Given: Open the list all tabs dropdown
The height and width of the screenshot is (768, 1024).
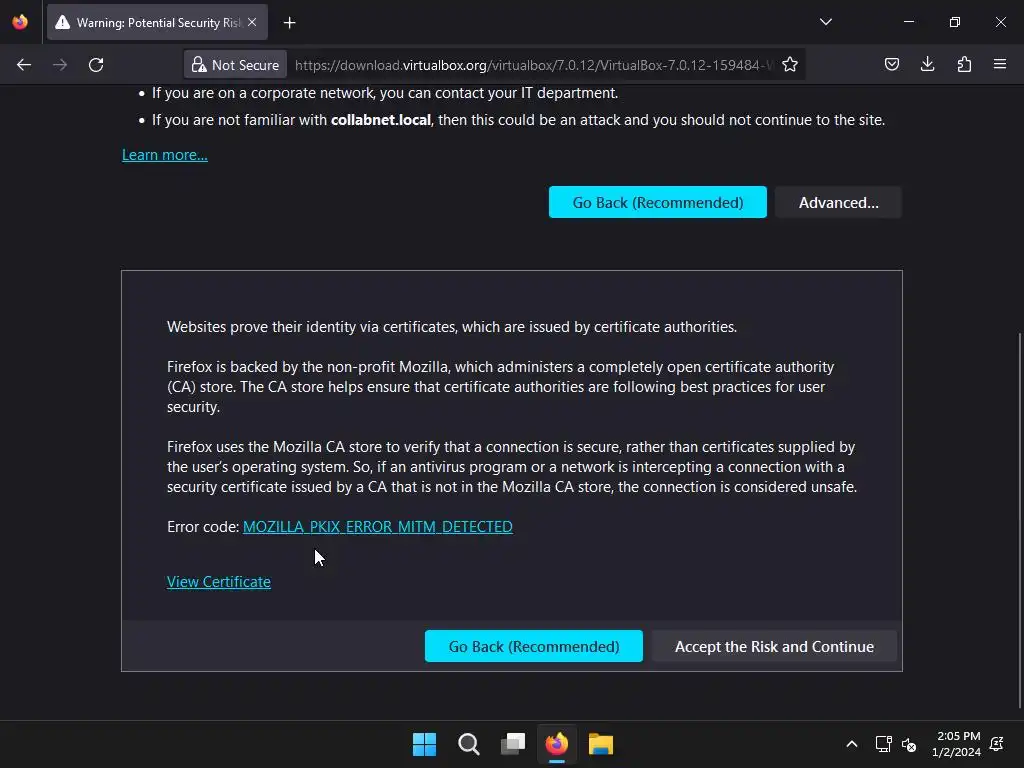Looking at the screenshot, I should coord(825,22).
